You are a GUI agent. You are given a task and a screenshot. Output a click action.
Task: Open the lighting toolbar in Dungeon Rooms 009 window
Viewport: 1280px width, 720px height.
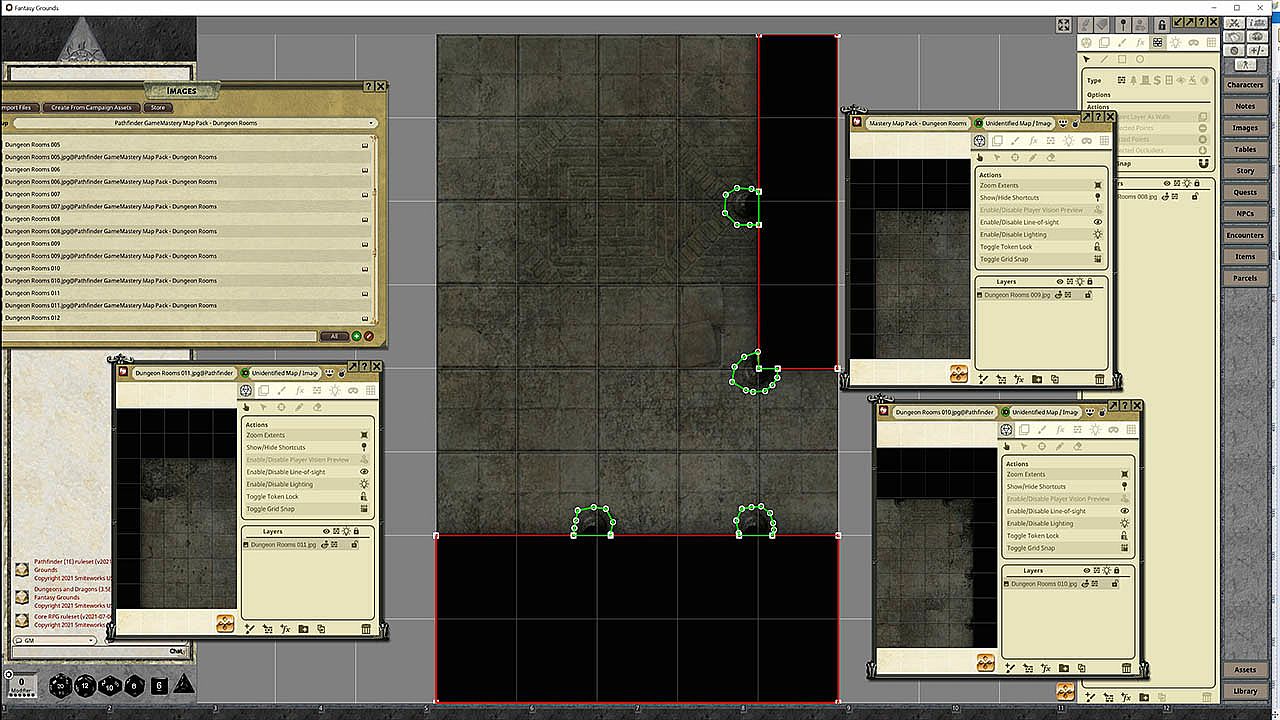tap(1068, 141)
